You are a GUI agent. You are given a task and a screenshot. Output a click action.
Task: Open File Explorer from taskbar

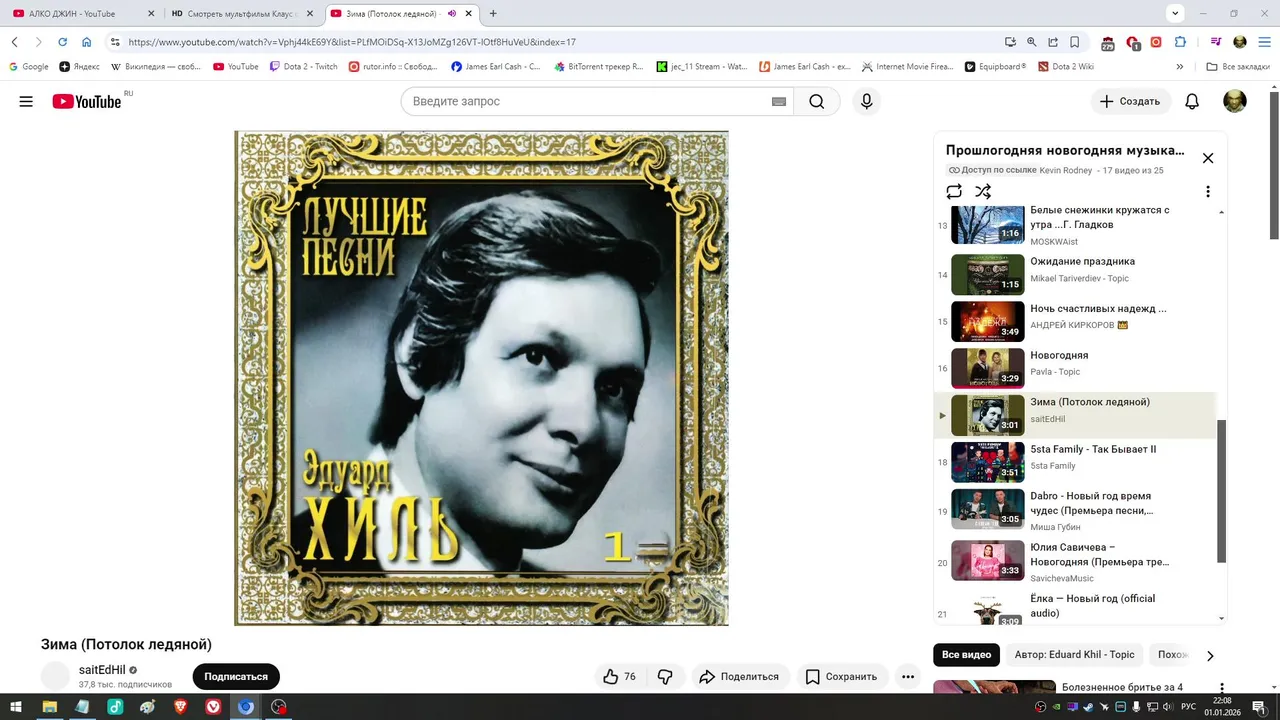49,706
